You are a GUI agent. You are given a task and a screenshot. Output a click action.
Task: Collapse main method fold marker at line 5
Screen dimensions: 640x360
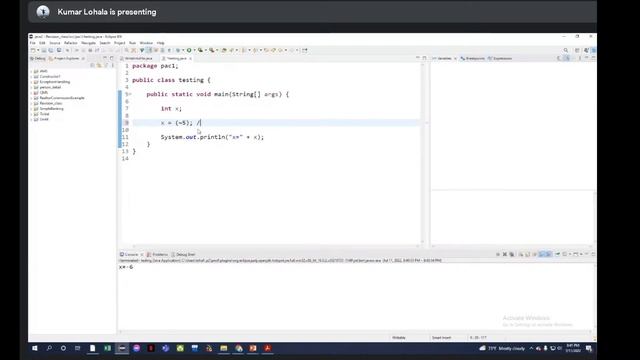click(x=130, y=94)
